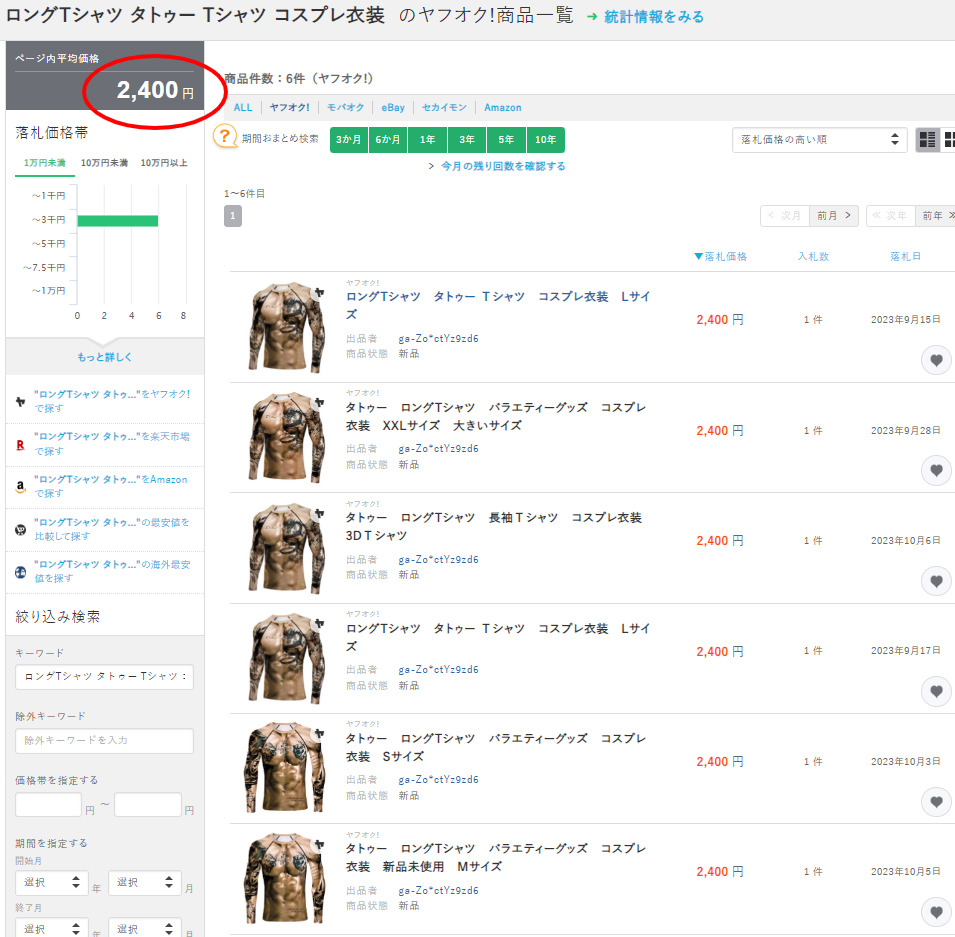Click the question mark help icon
The height and width of the screenshot is (937, 955).
tap(226, 138)
